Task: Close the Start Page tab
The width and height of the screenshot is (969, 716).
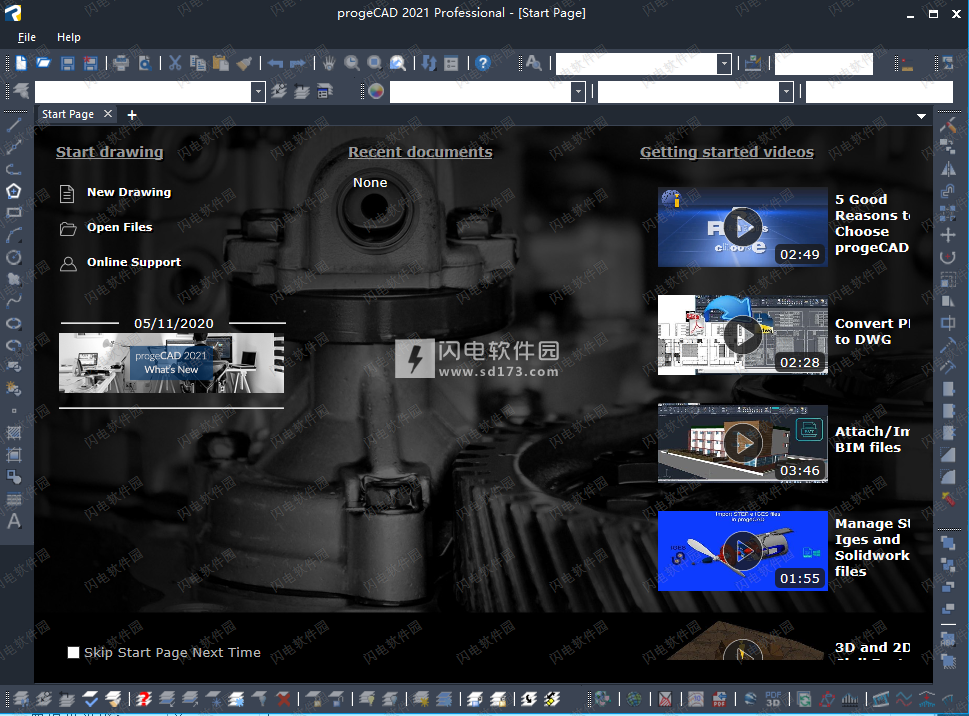Action: pyautogui.click(x=108, y=114)
